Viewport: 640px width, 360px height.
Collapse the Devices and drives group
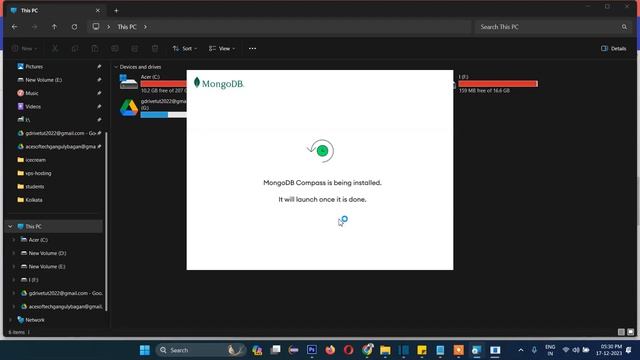pyautogui.click(x=116, y=67)
